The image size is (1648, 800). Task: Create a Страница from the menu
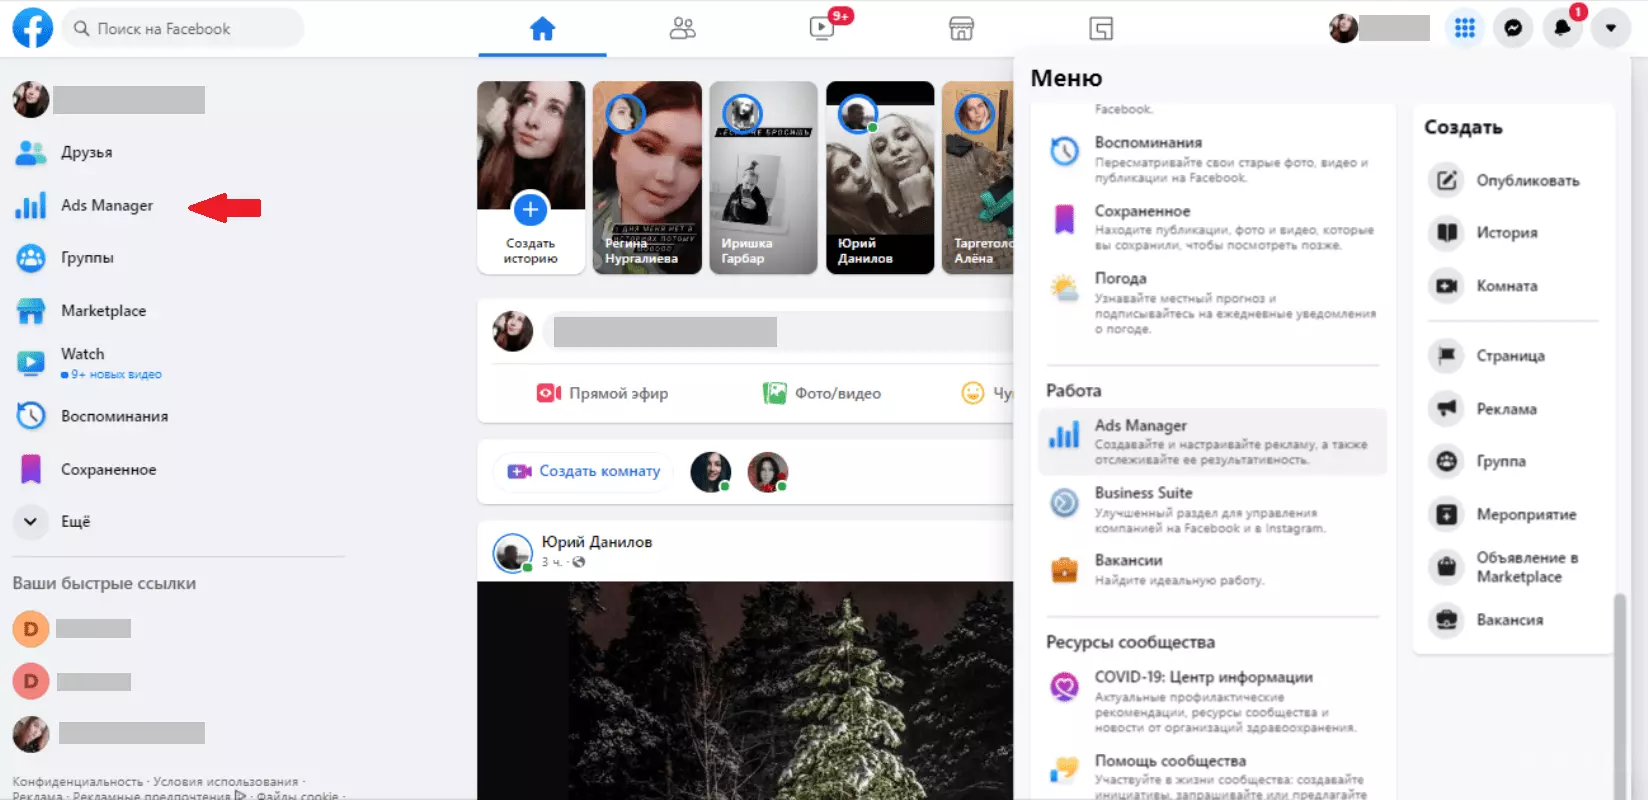tap(1513, 356)
